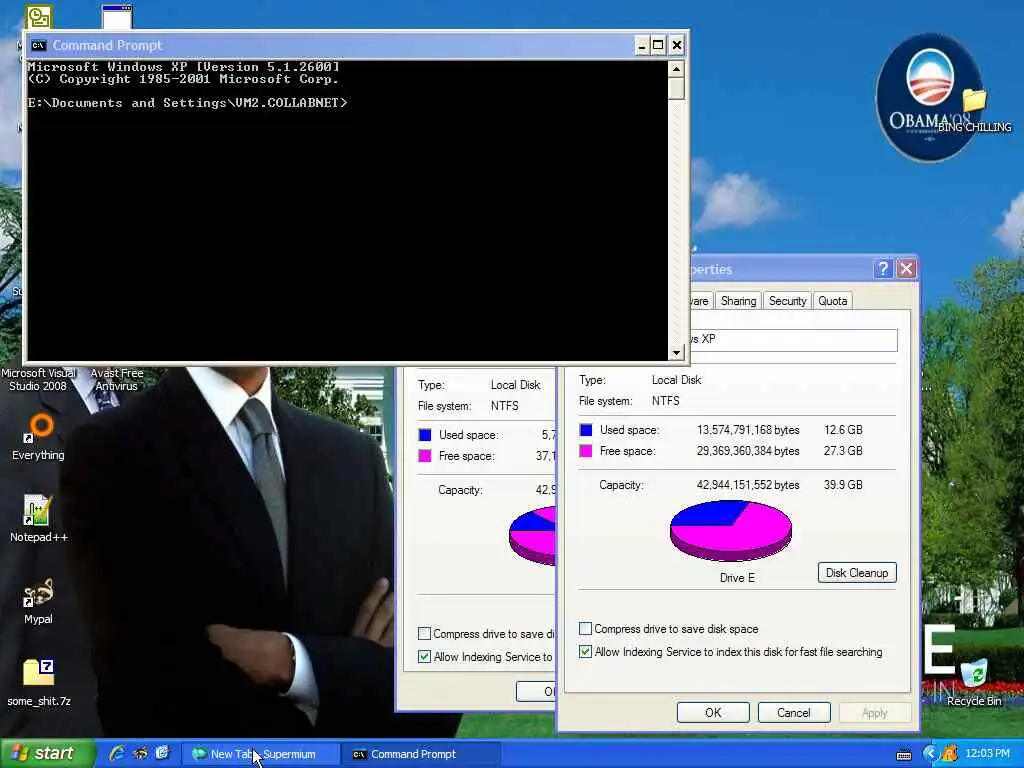Click the 42,944,151,552 bytes capacity value
The image size is (1024, 768).
point(748,485)
